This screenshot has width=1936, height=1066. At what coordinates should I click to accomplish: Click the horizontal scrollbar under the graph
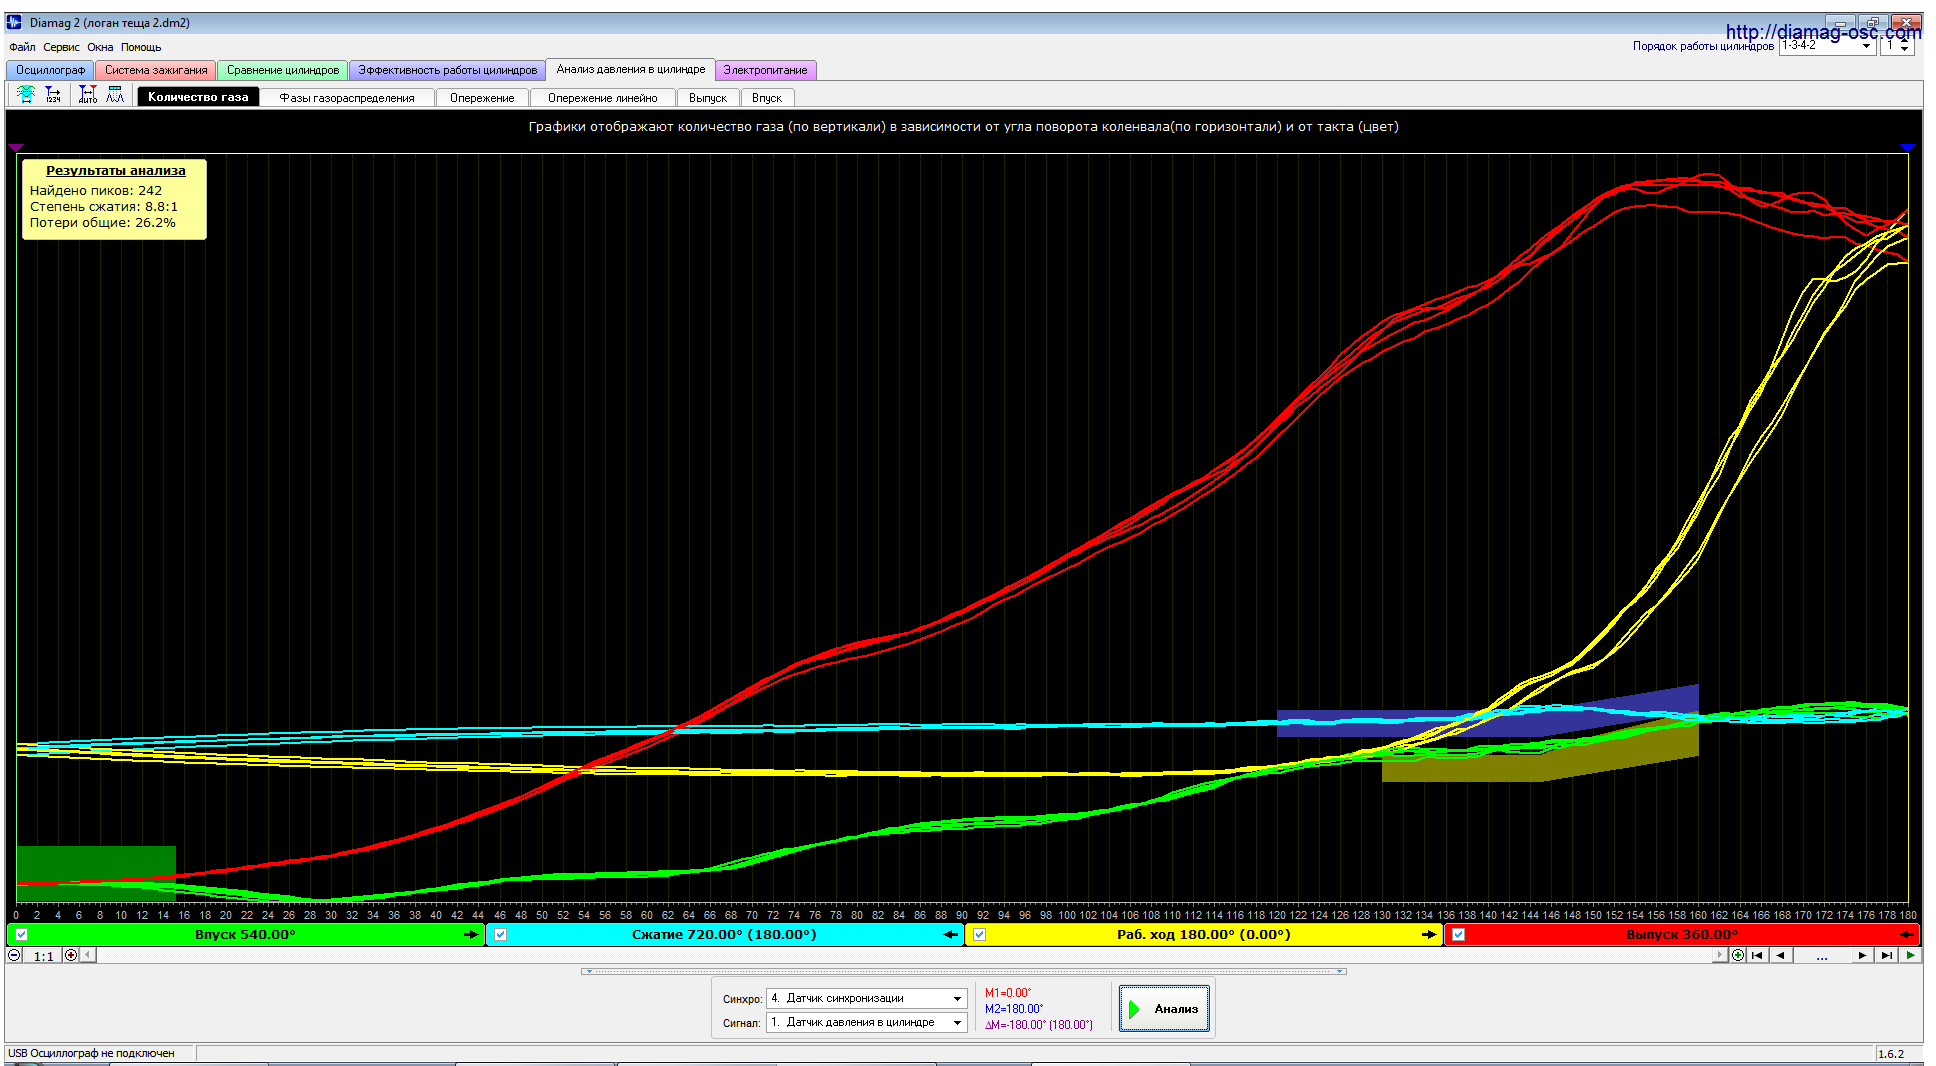(x=903, y=955)
